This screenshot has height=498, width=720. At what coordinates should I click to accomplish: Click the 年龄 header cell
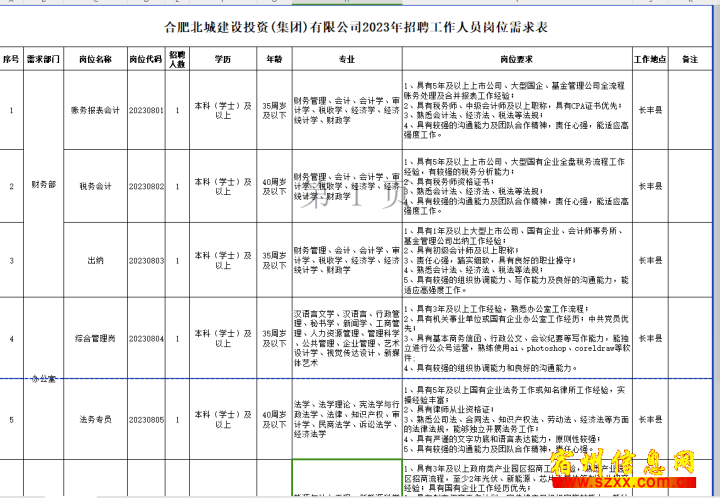click(x=275, y=59)
